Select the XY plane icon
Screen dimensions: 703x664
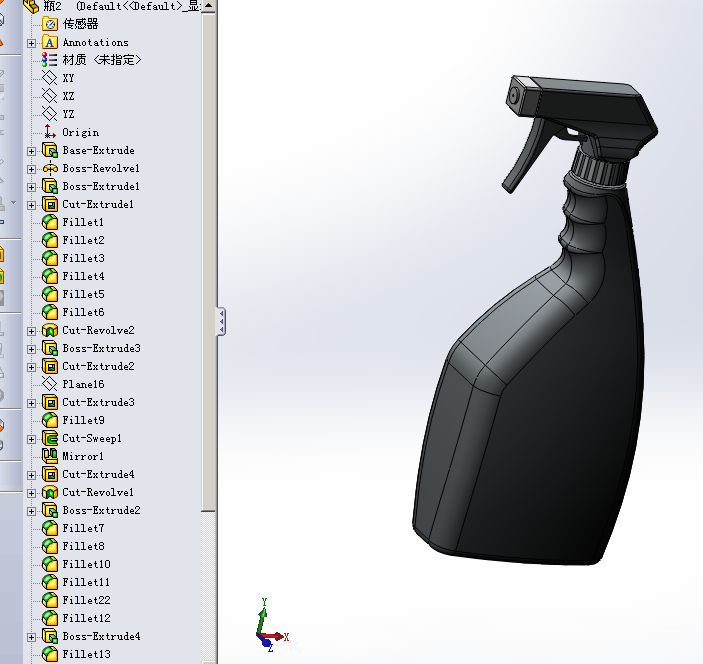pos(50,78)
